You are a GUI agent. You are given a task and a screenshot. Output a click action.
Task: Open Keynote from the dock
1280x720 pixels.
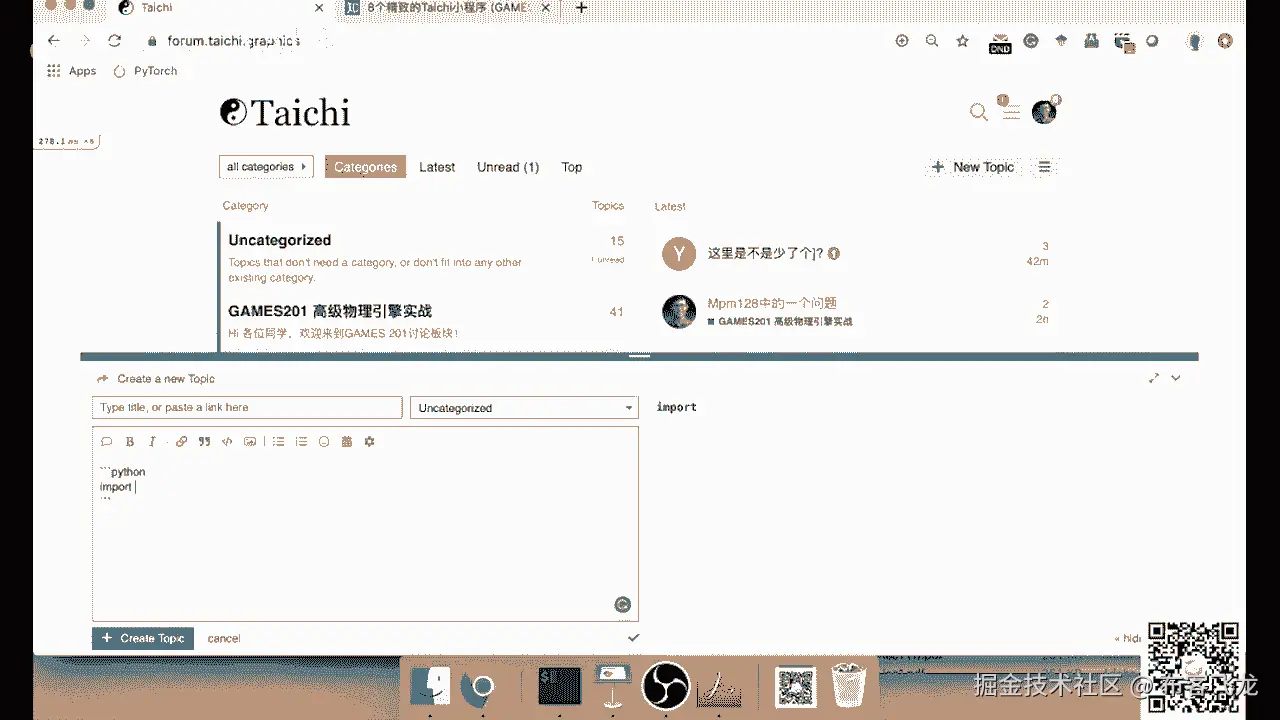tap(611, 685)
